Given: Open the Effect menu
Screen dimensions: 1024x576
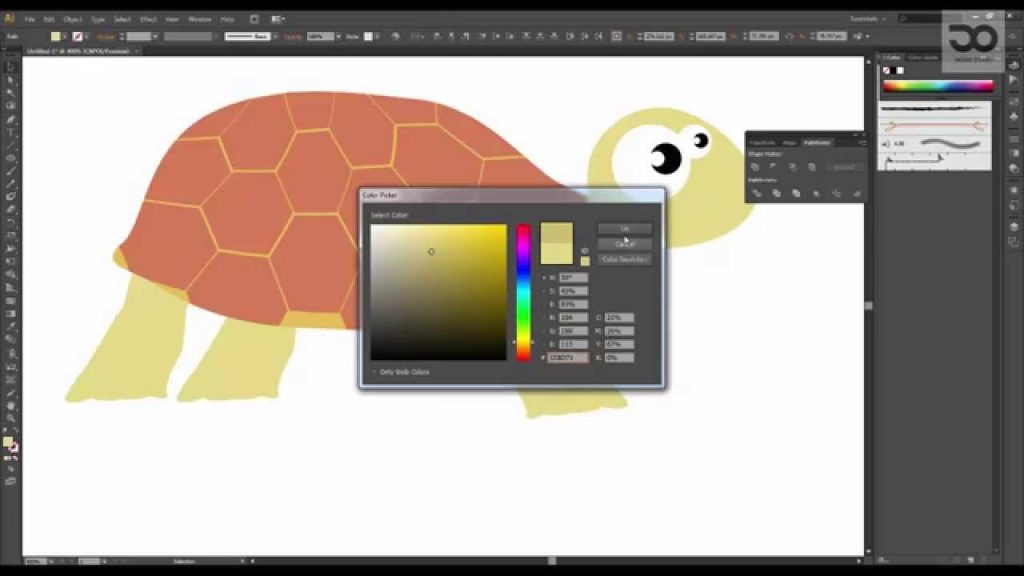Looking at the screenshot, I should pos(148,20).
